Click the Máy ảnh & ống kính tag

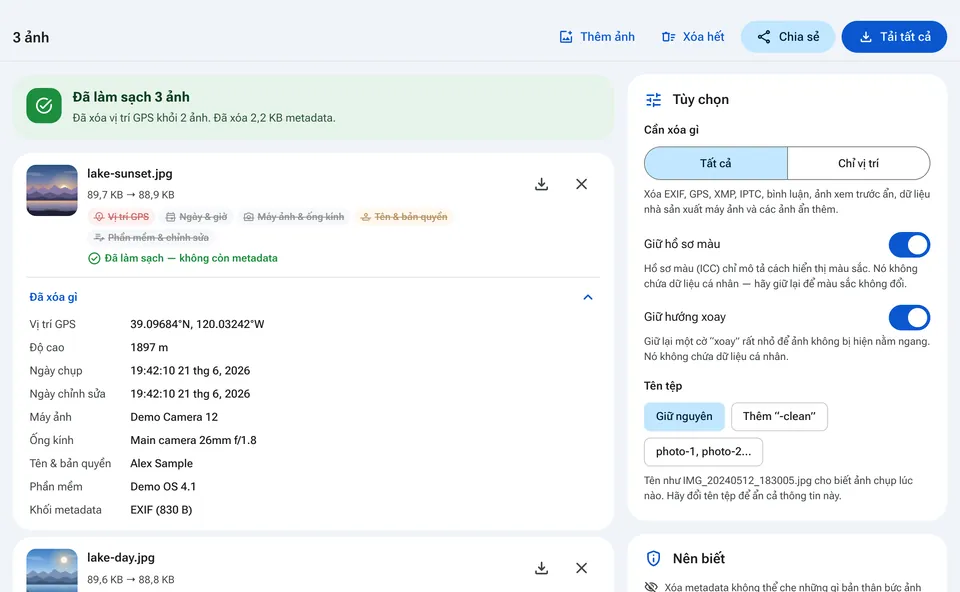pos(293,217)
